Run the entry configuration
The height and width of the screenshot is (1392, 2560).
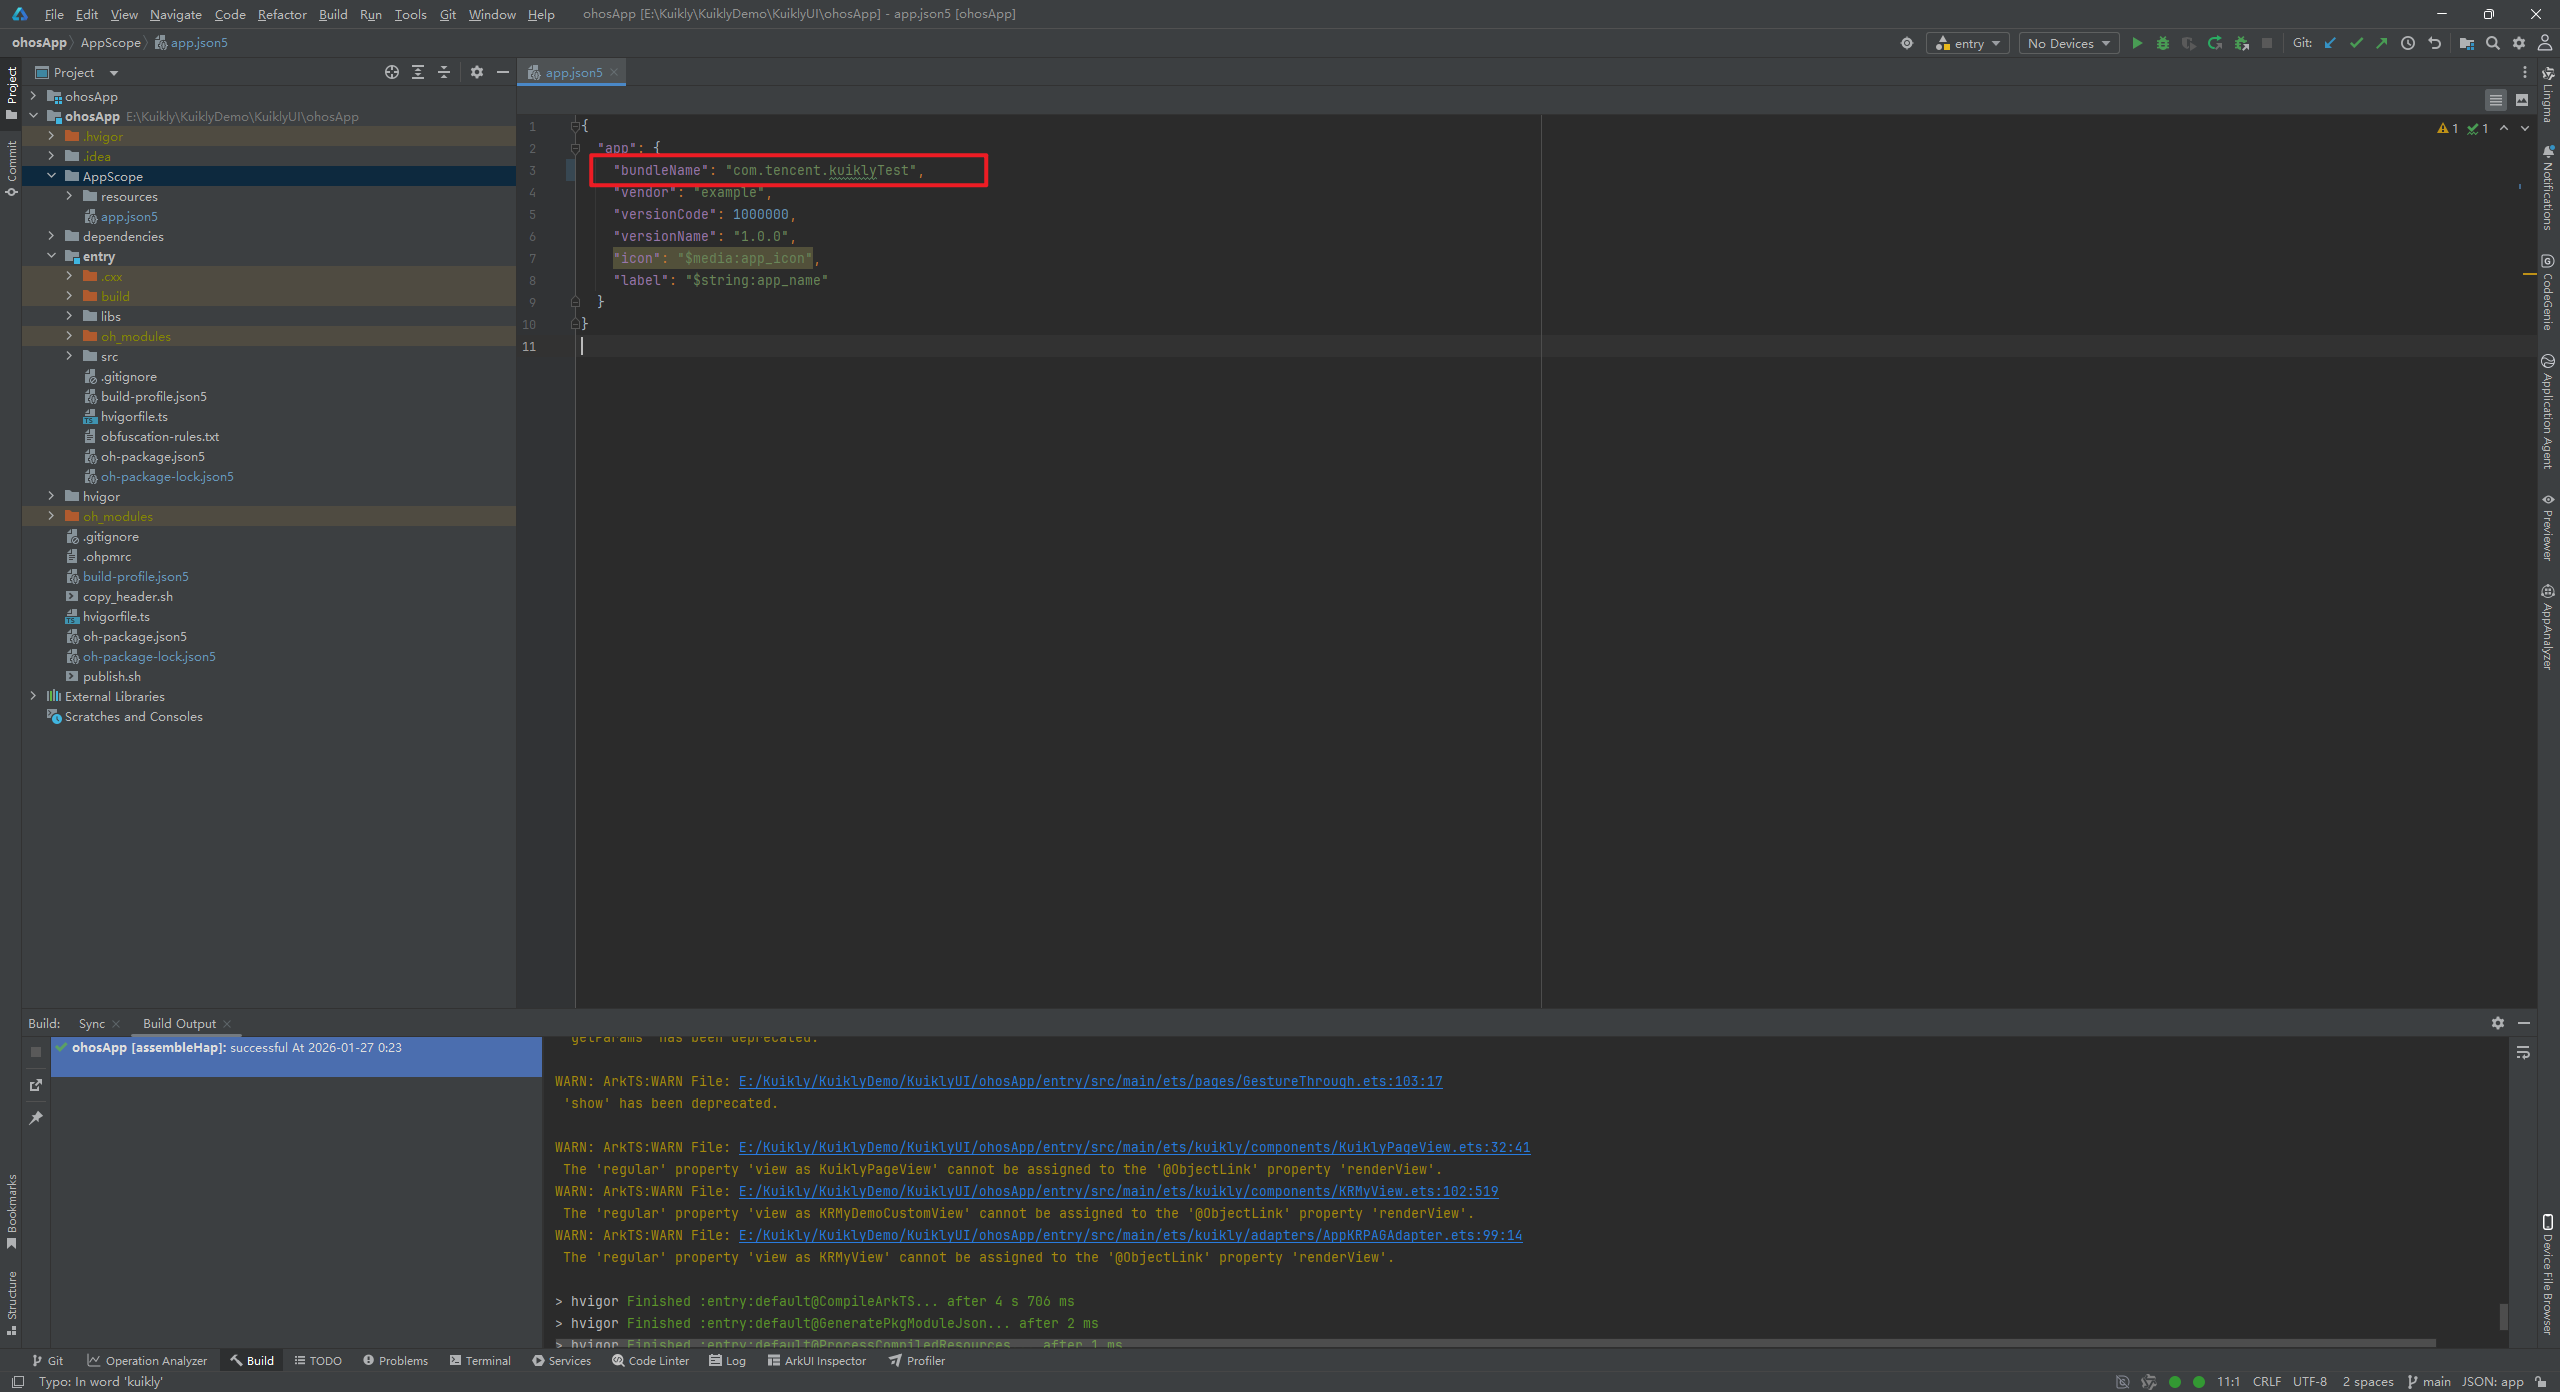coord(2137,43)
